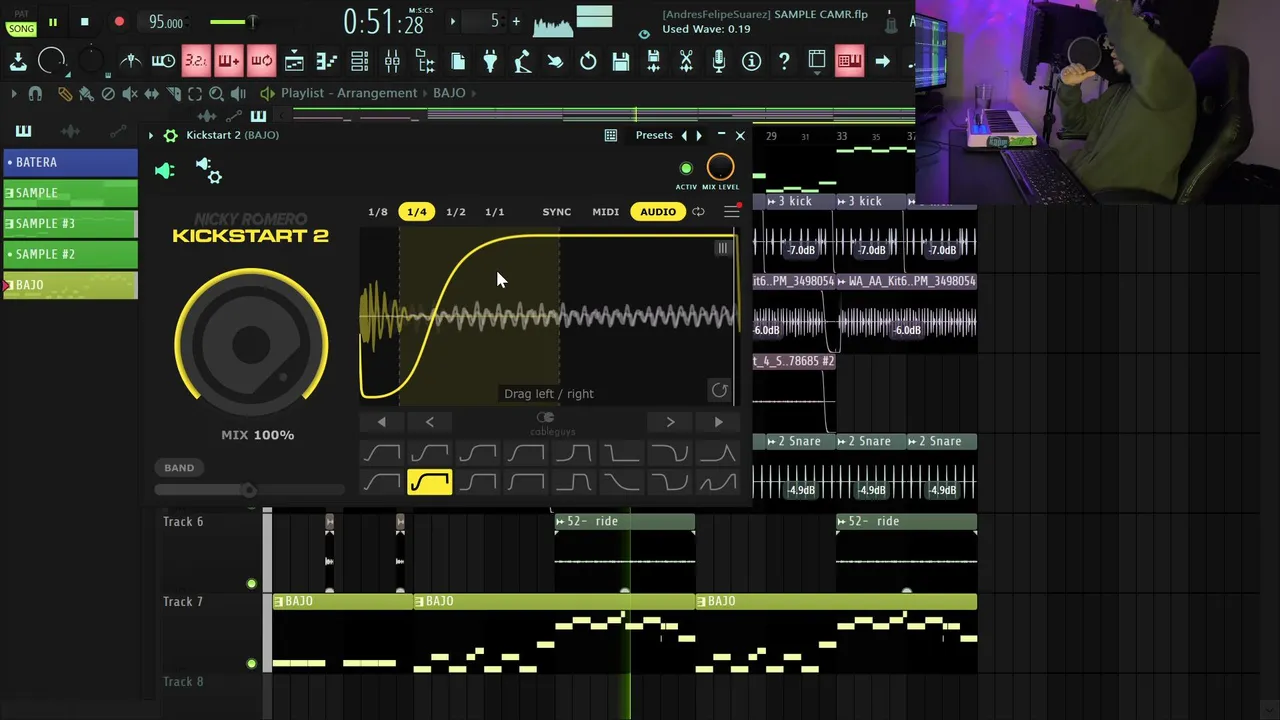
Task: Toggle the playlist snap magnet icon
Action: [x=35, y=93]
